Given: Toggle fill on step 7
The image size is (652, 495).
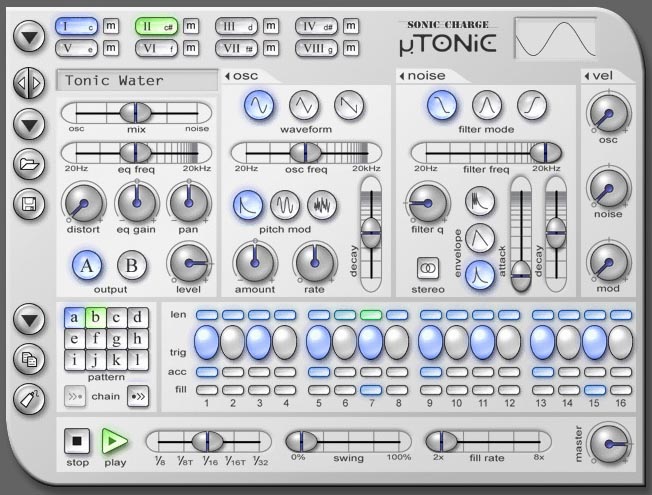Looking at the screenshot, I should click(x=371, y=390).
